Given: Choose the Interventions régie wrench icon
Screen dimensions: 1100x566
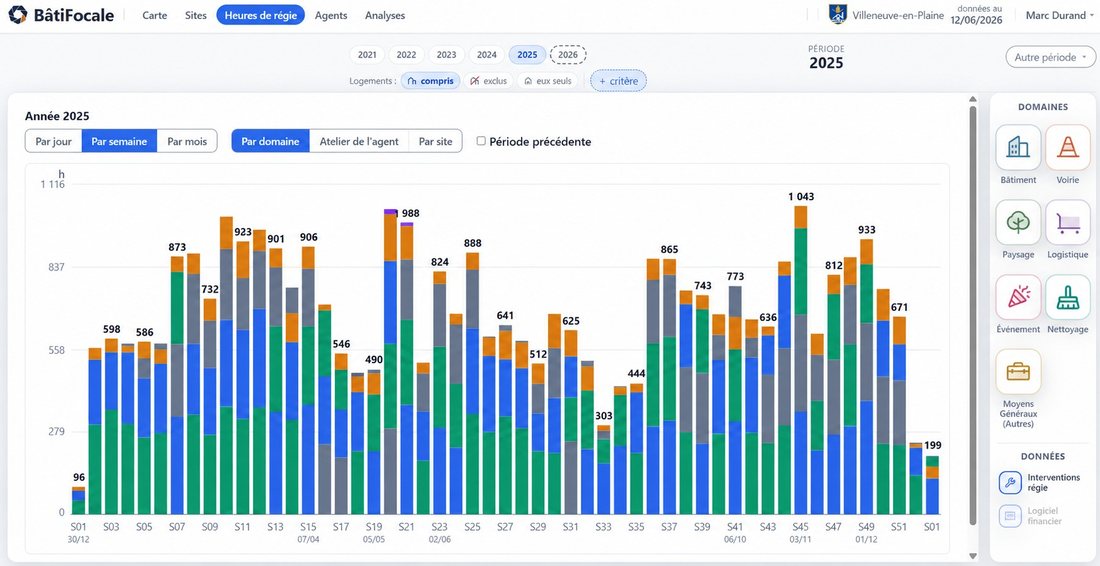Looking at the screenshot, I should click(1010, 483).
